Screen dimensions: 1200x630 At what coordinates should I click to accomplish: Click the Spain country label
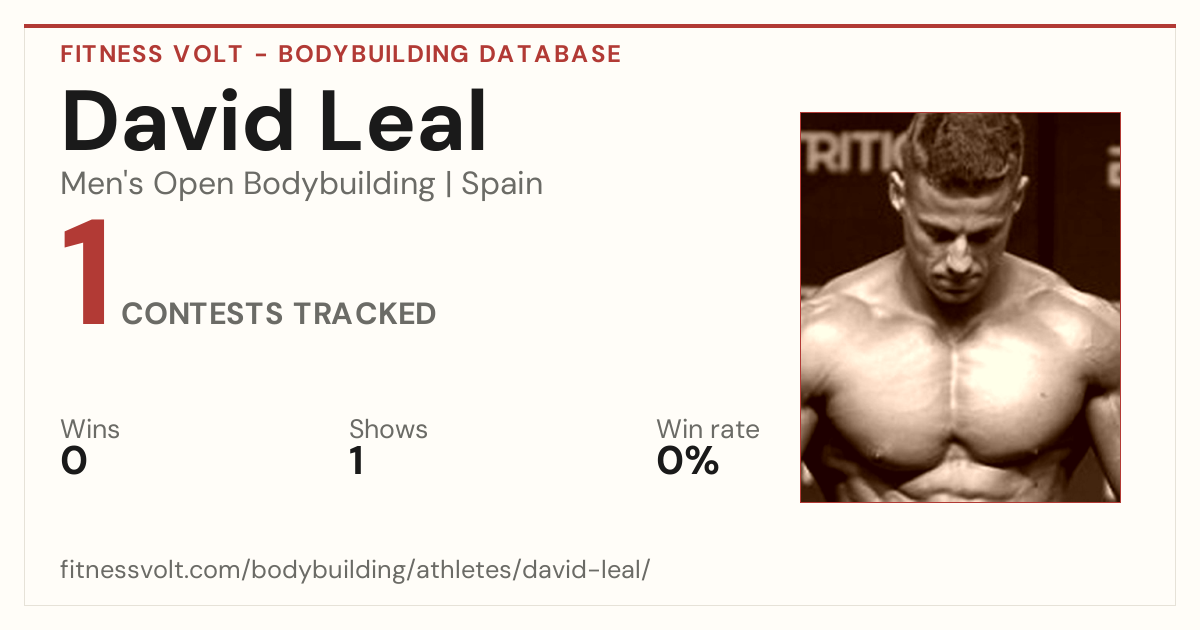502,184
